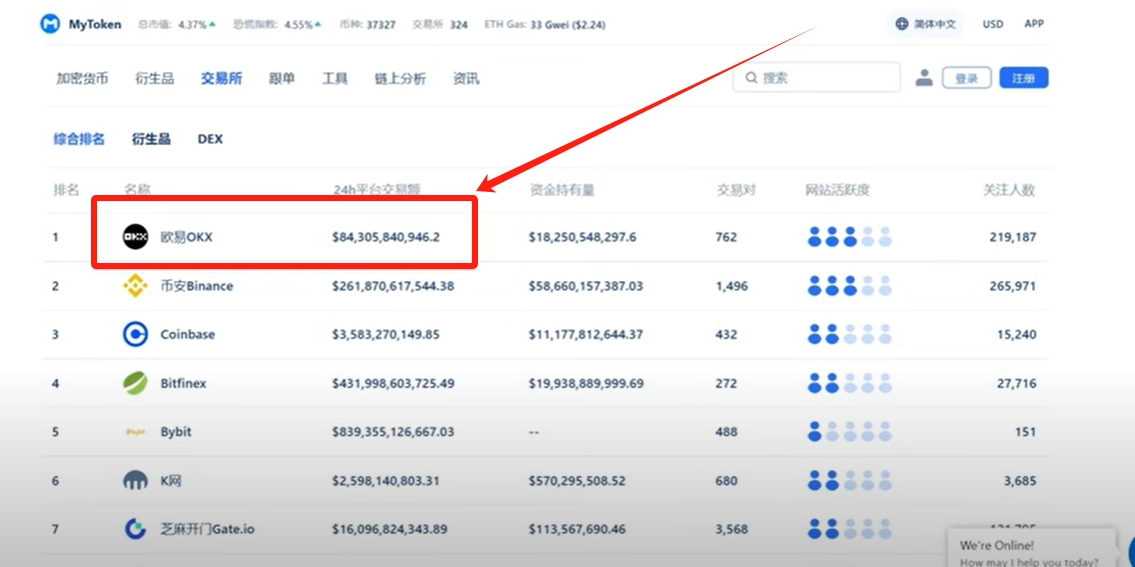Open the 欧易OKX exchange link
This screenshot has height=567, width=1135.
tap(186, 237)
